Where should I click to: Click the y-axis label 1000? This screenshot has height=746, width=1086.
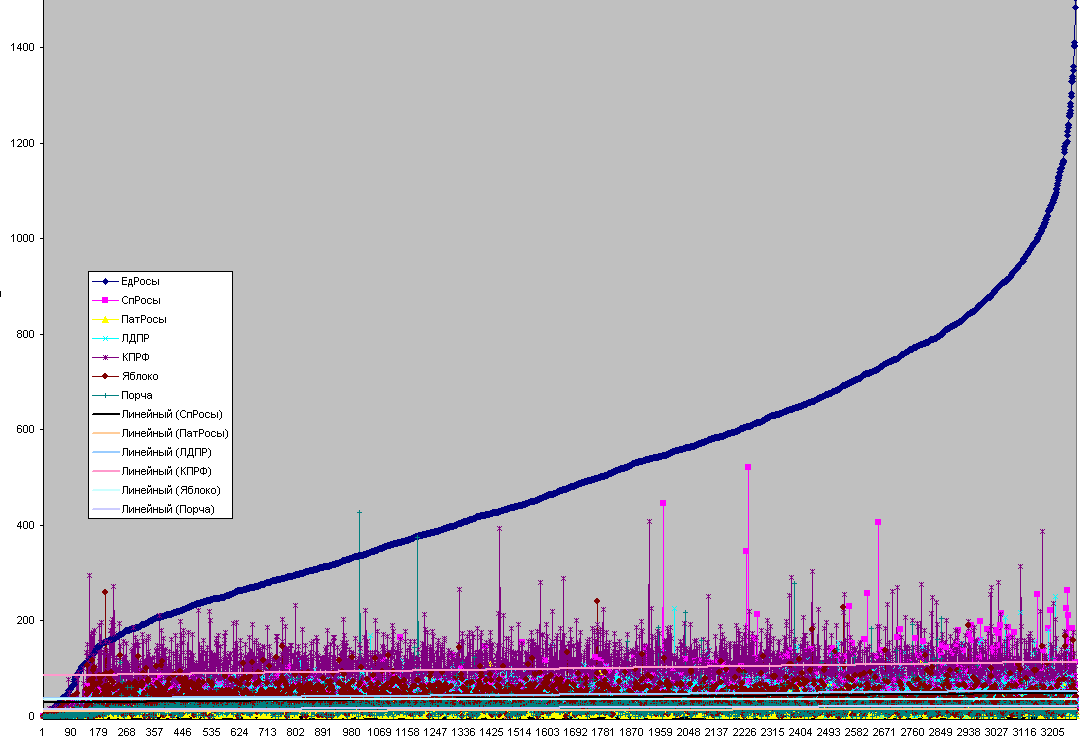click(22, 238)
